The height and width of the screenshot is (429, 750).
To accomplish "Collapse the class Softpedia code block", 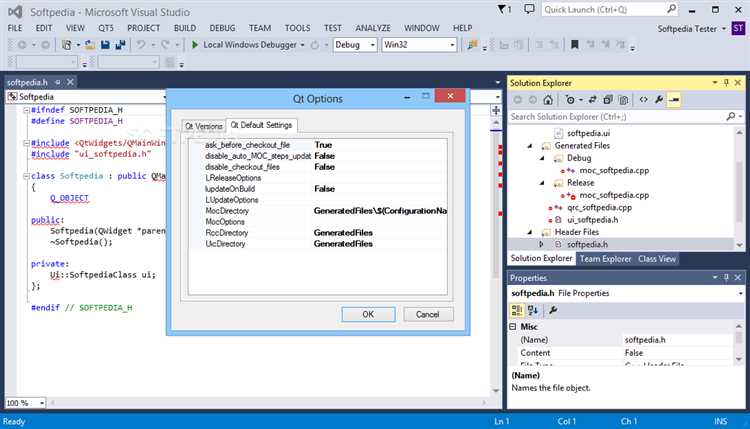I will coord(26,176).
